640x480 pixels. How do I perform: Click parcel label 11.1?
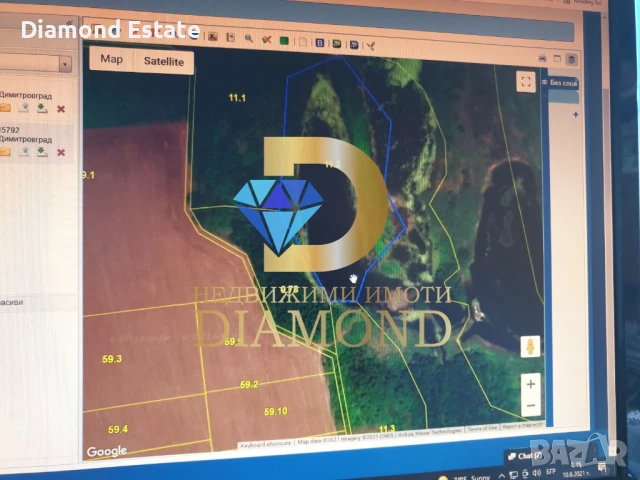237,98
